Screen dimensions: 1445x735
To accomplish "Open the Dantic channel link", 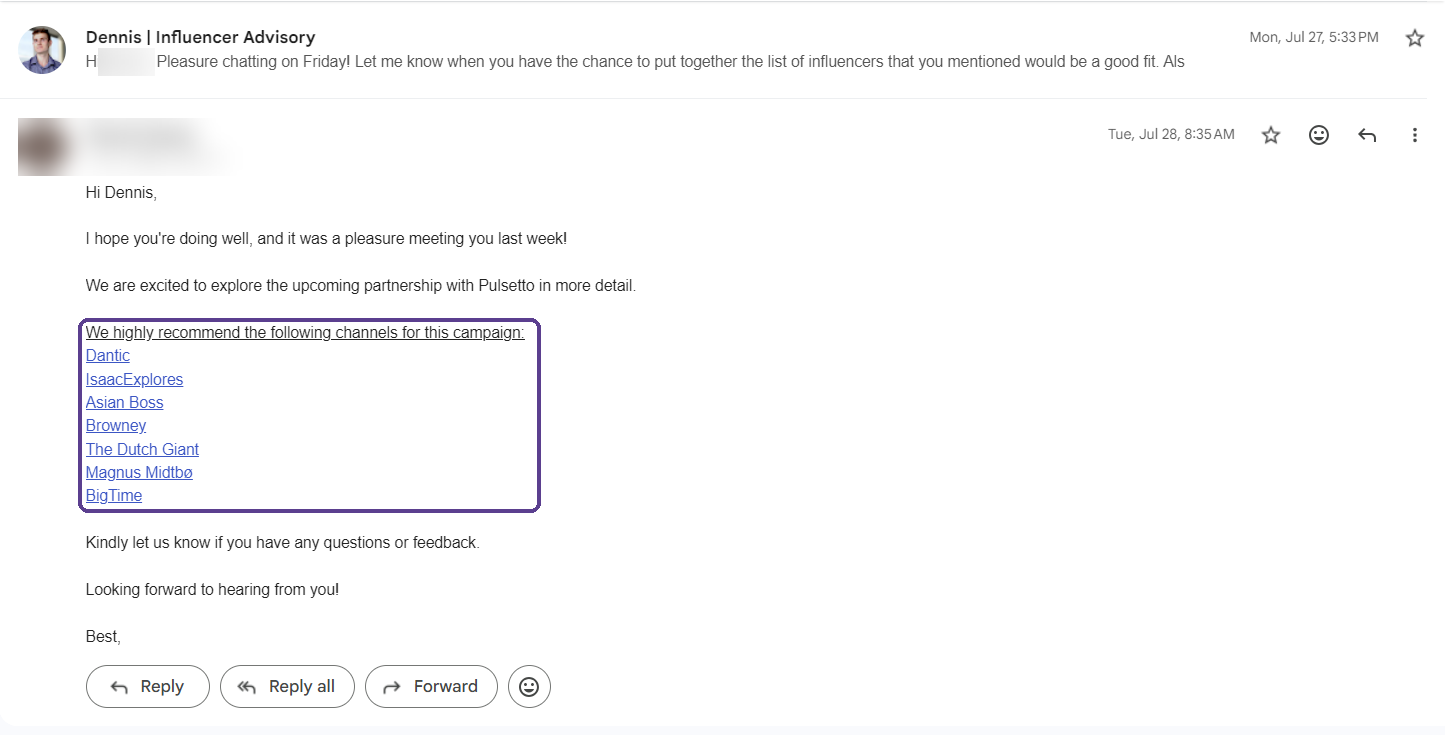I will (108, 356).
